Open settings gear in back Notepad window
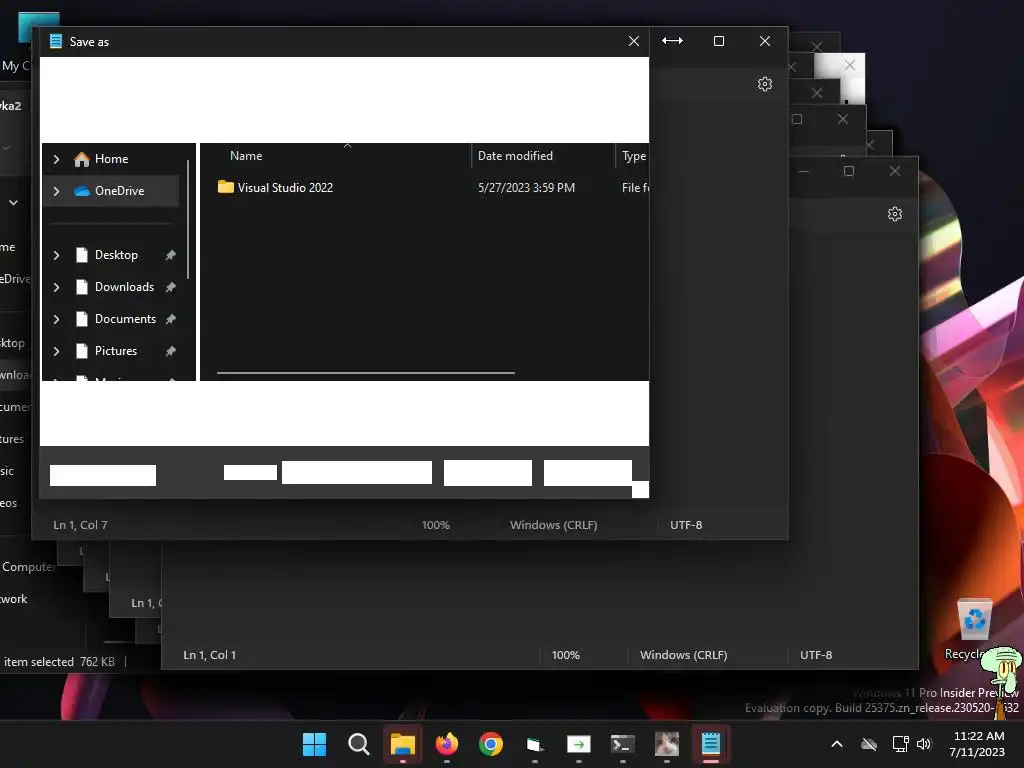1024x768 pixels. click(x=895, y=214)
